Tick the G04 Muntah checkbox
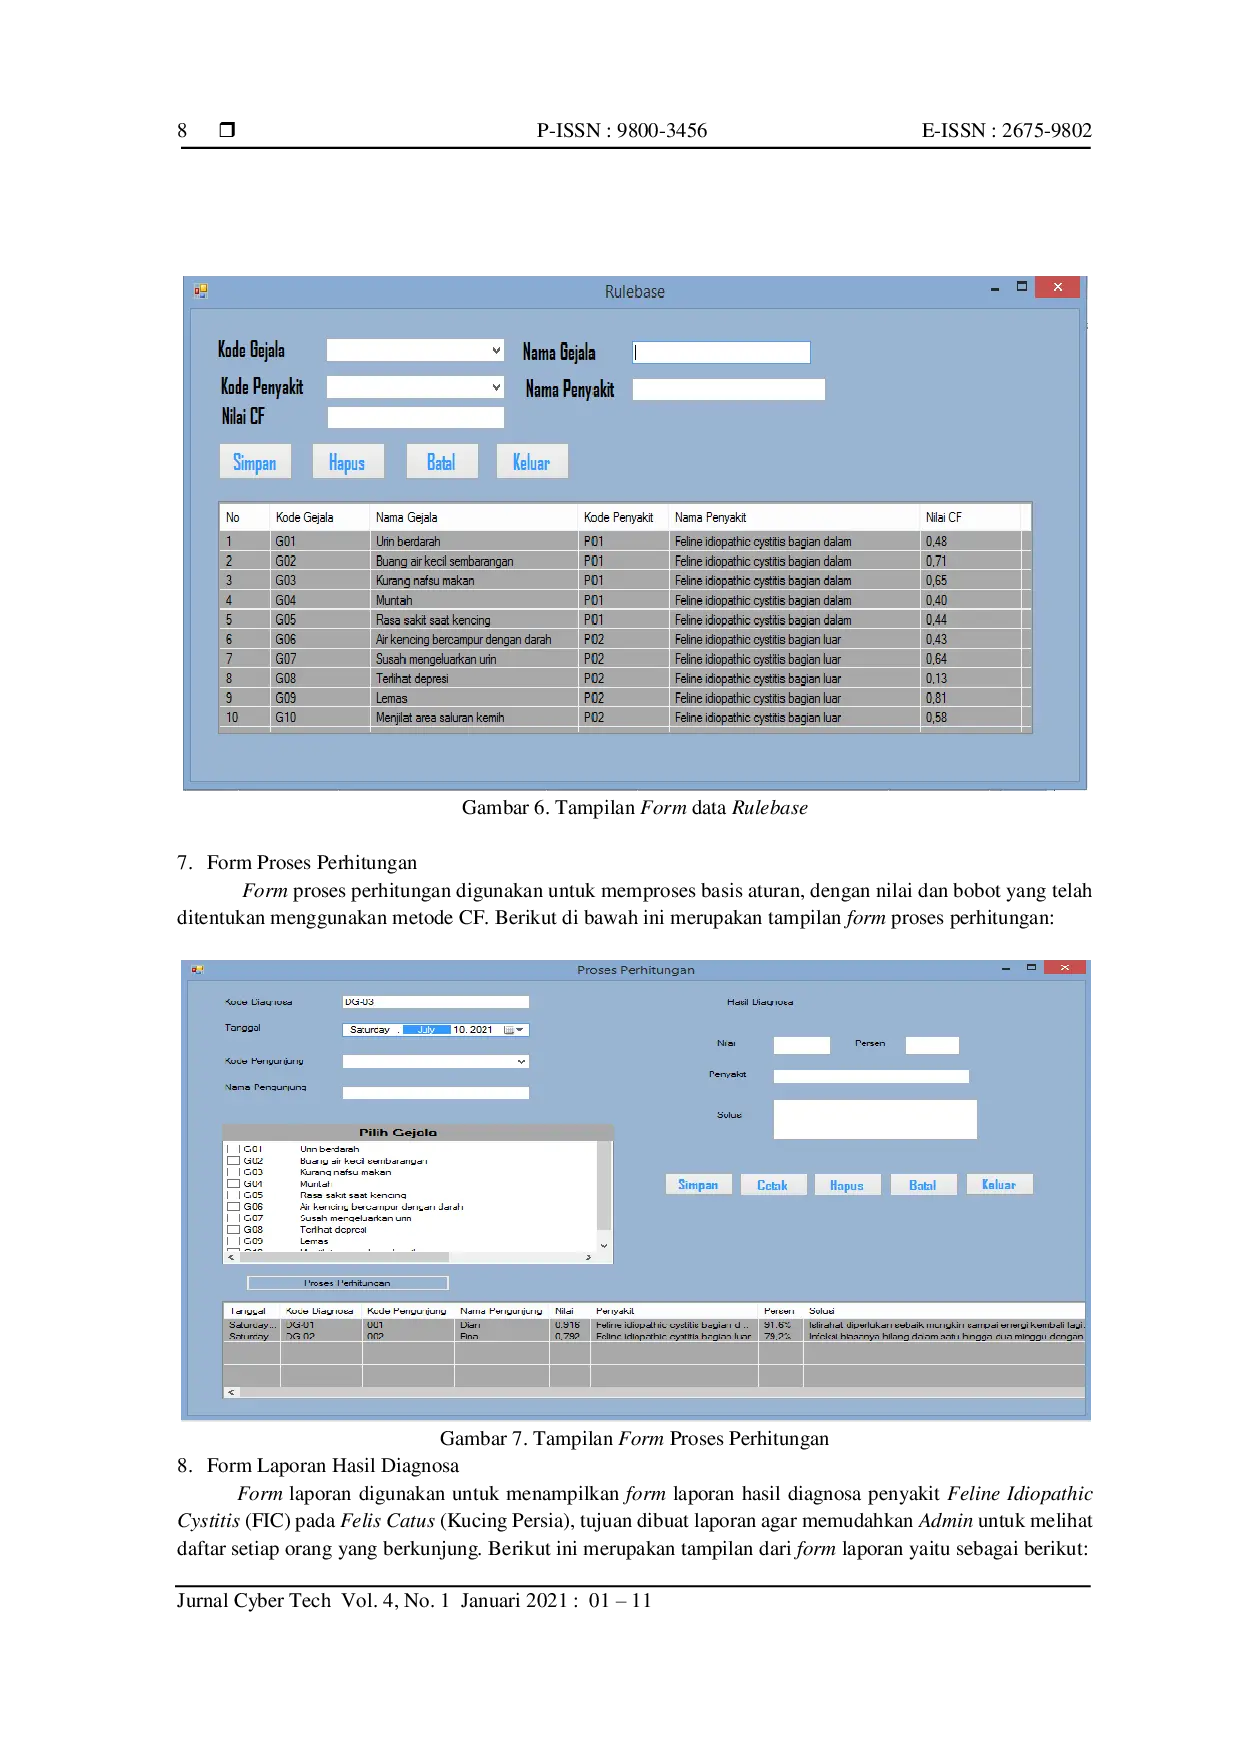Viewport: 1240px width, 1754px height. 233,1184
